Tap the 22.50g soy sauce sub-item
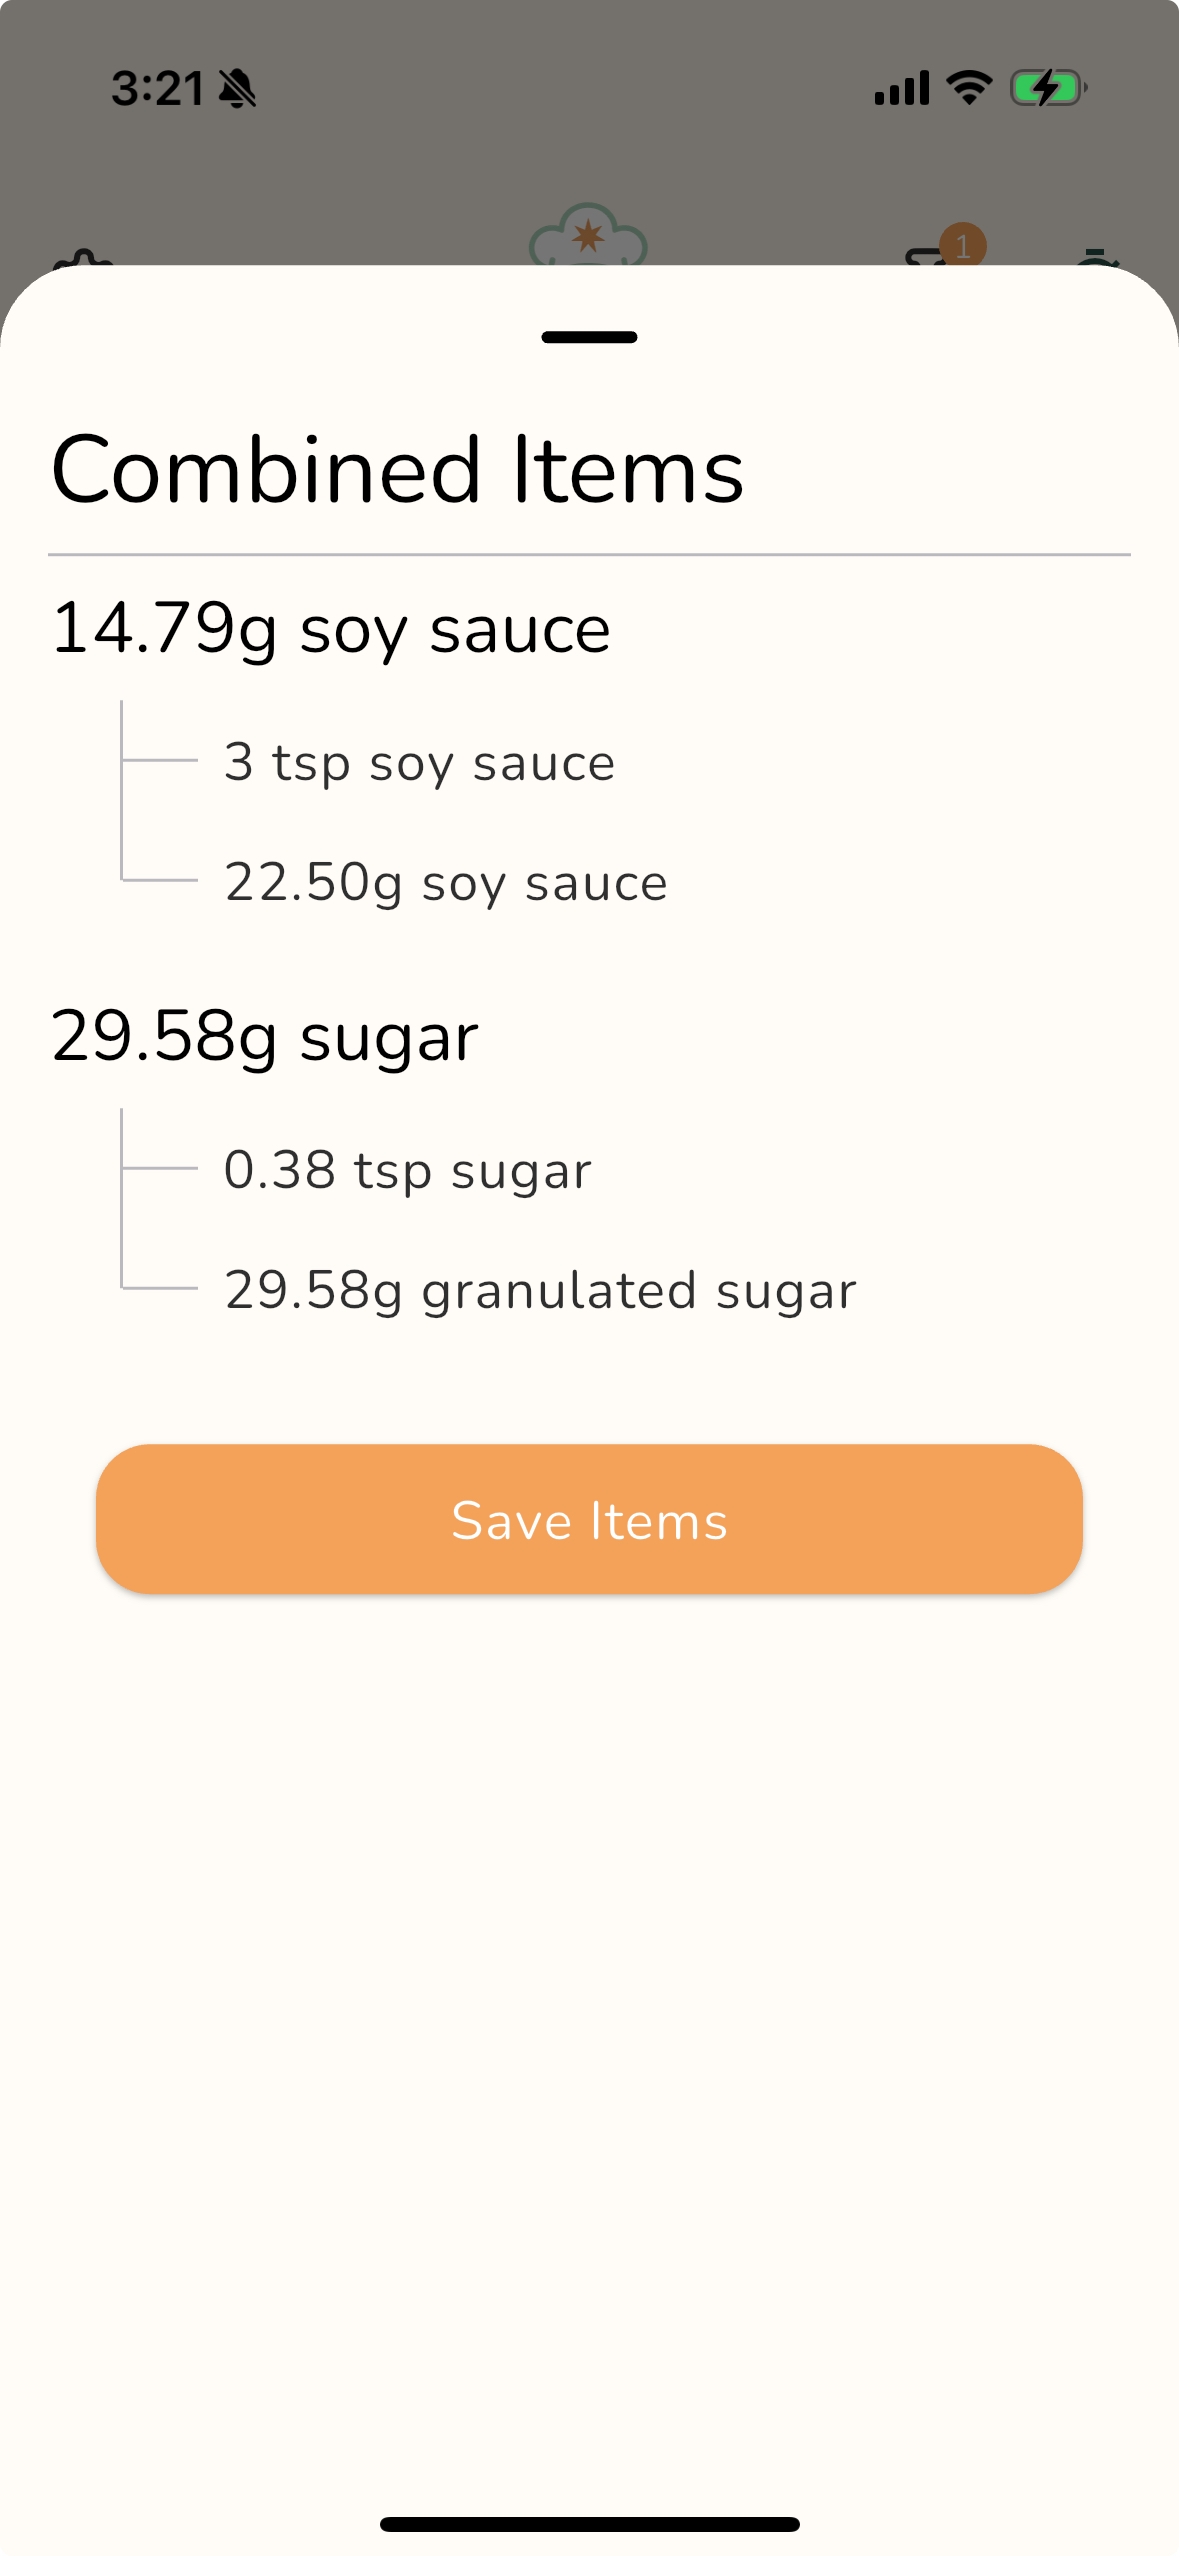 point(446,883)
